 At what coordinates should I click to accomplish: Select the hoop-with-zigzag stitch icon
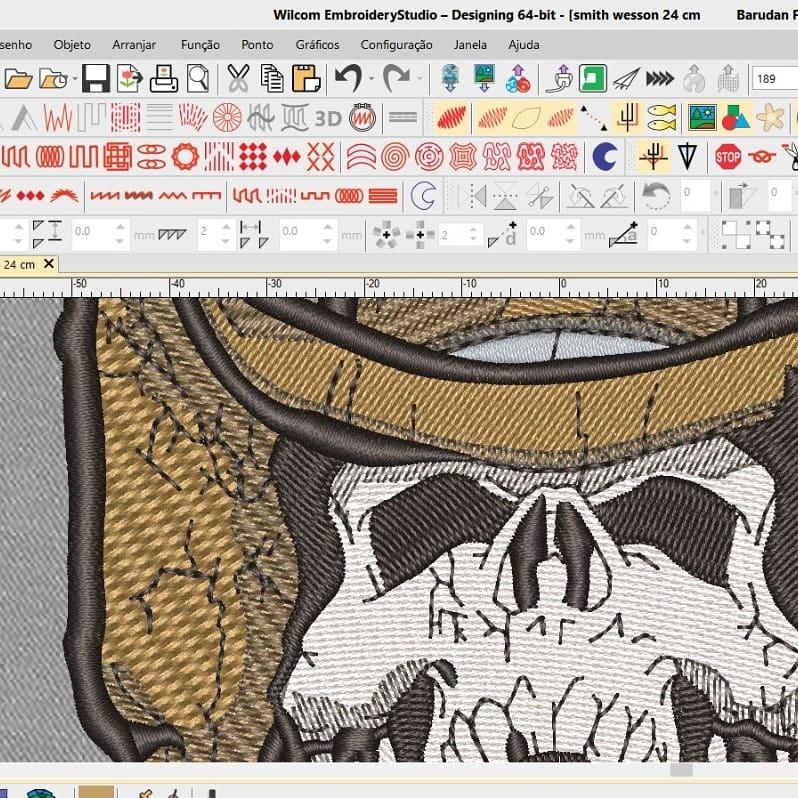tap(363, 118)
